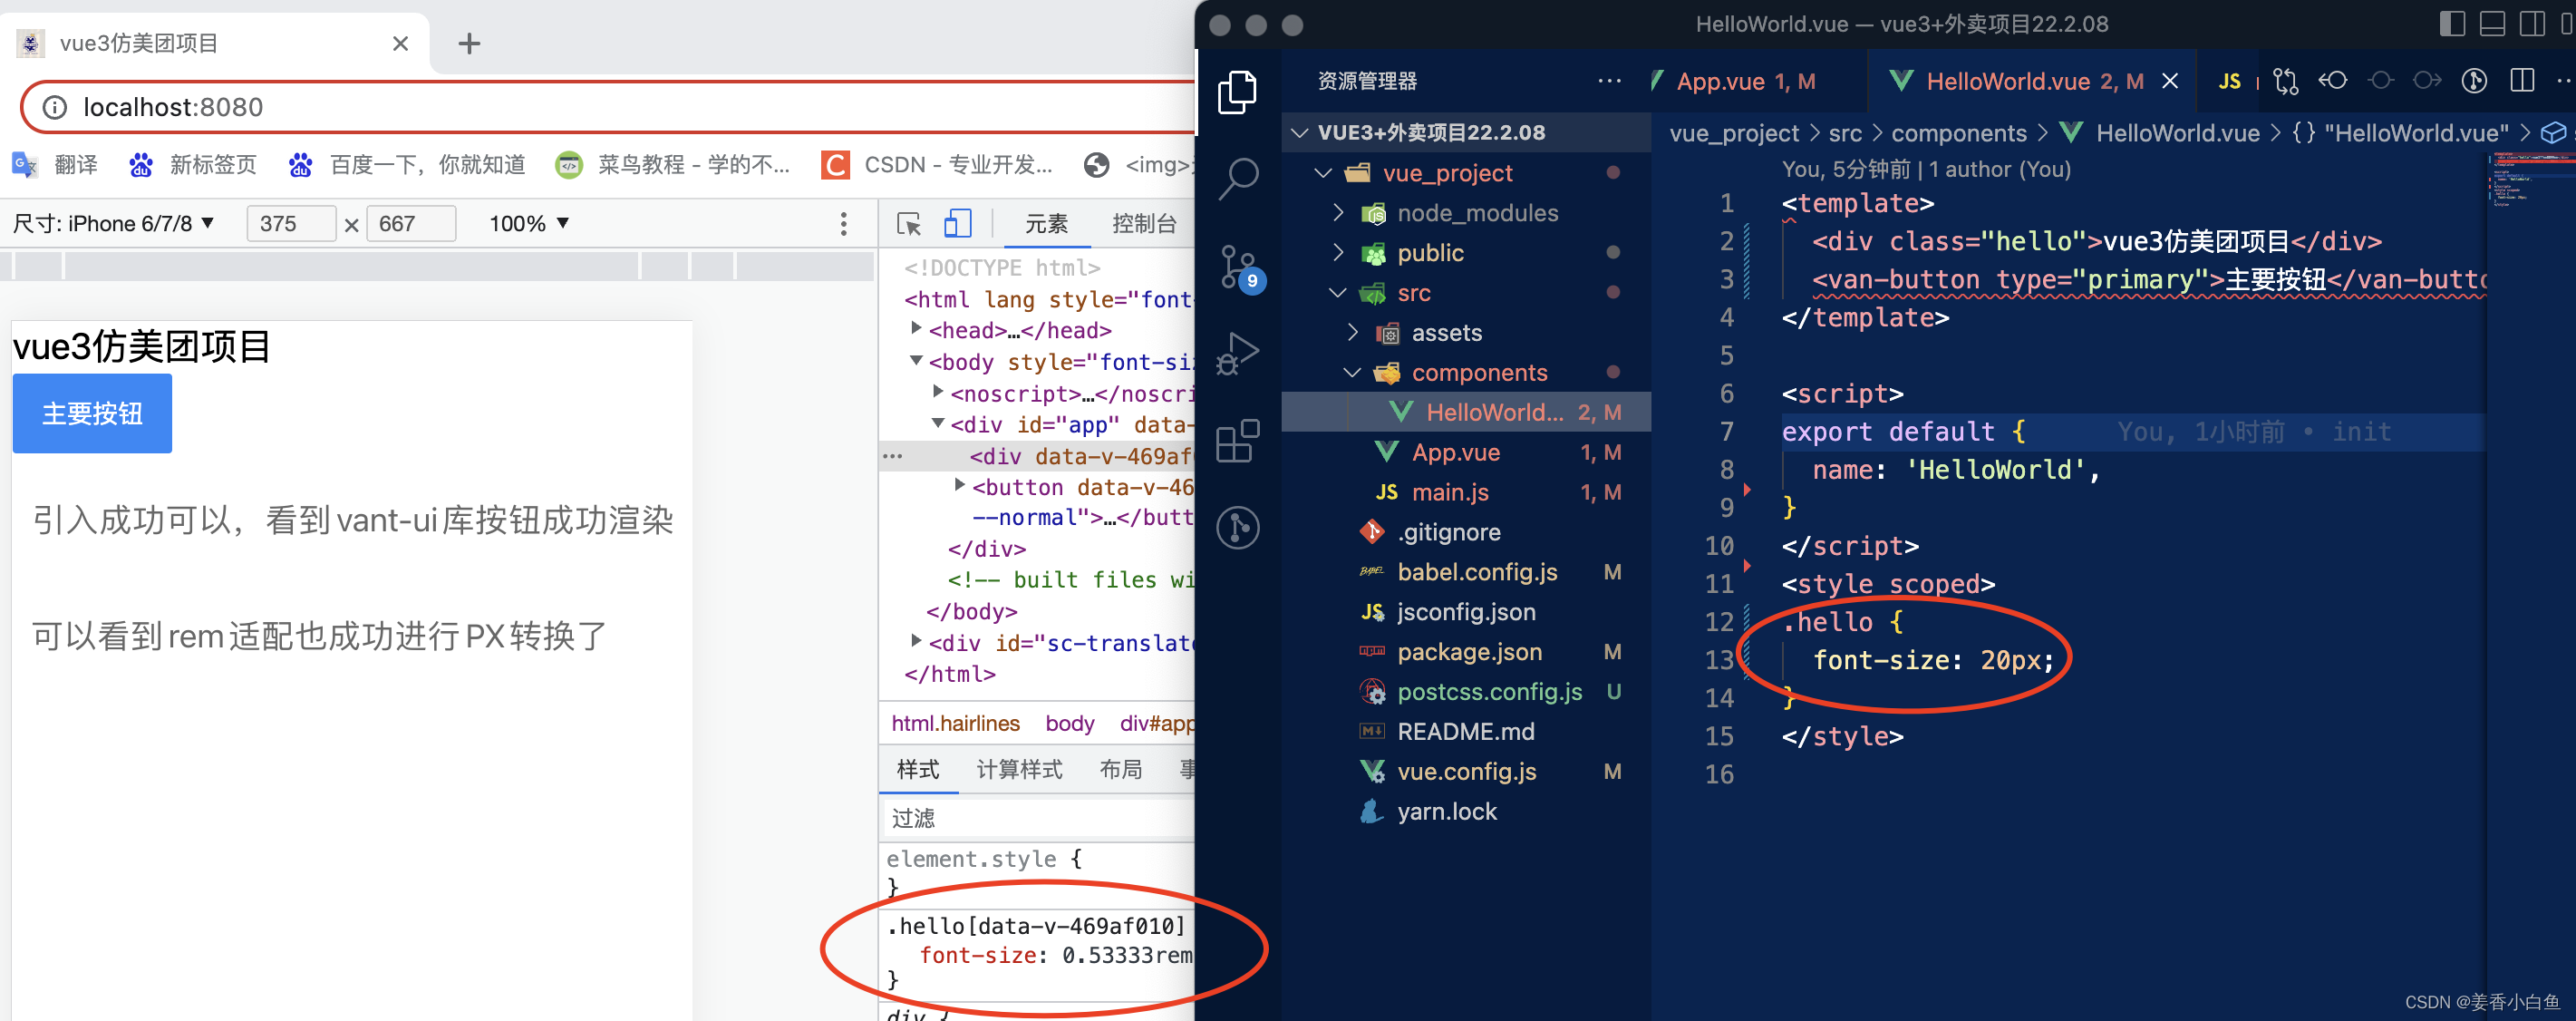
Task: Expand the assets folder
Action: point(1353,333)
